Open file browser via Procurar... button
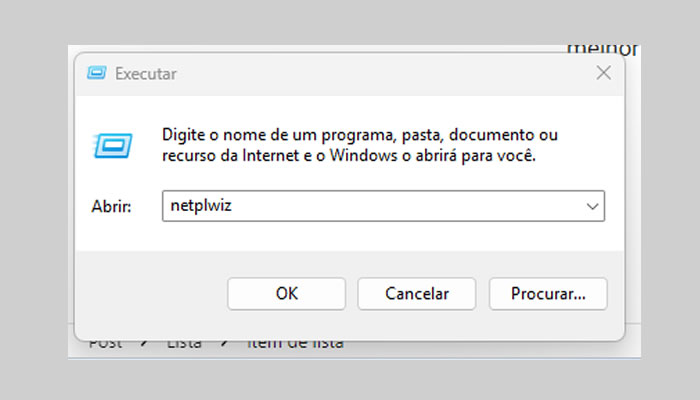 tap(547, 294)
